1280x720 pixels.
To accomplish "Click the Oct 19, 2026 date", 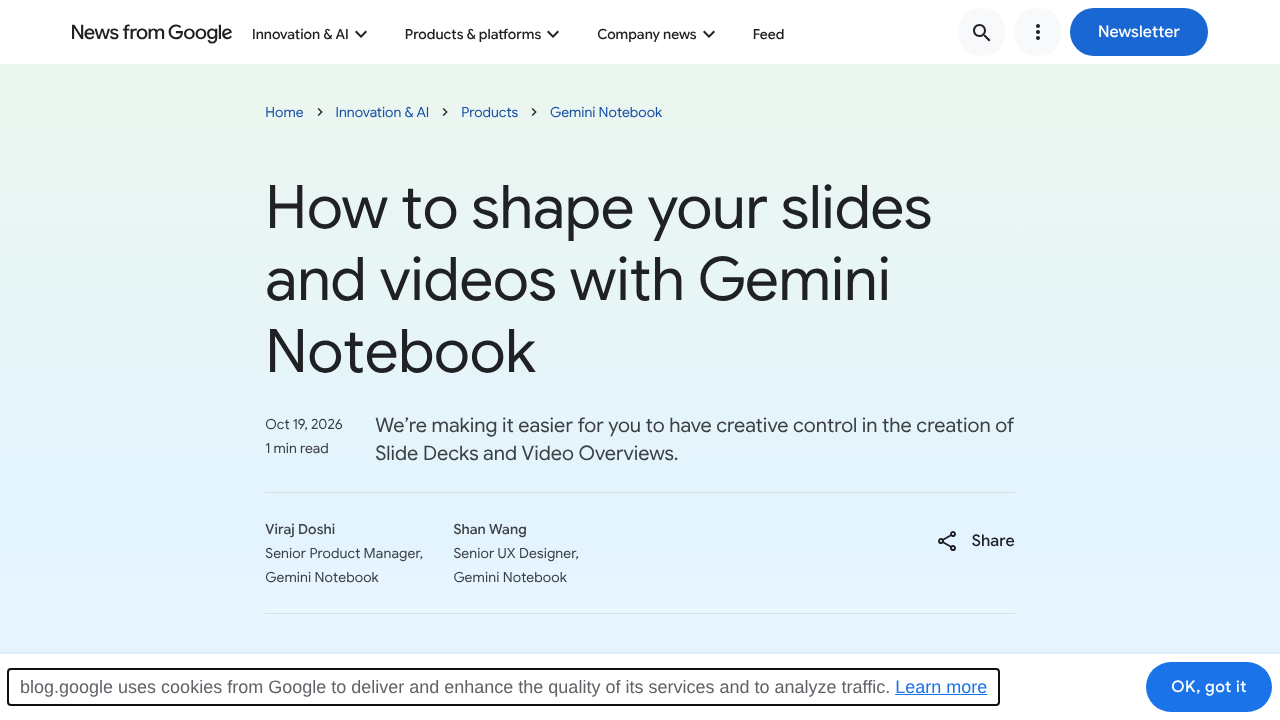I will pos(304,424).
